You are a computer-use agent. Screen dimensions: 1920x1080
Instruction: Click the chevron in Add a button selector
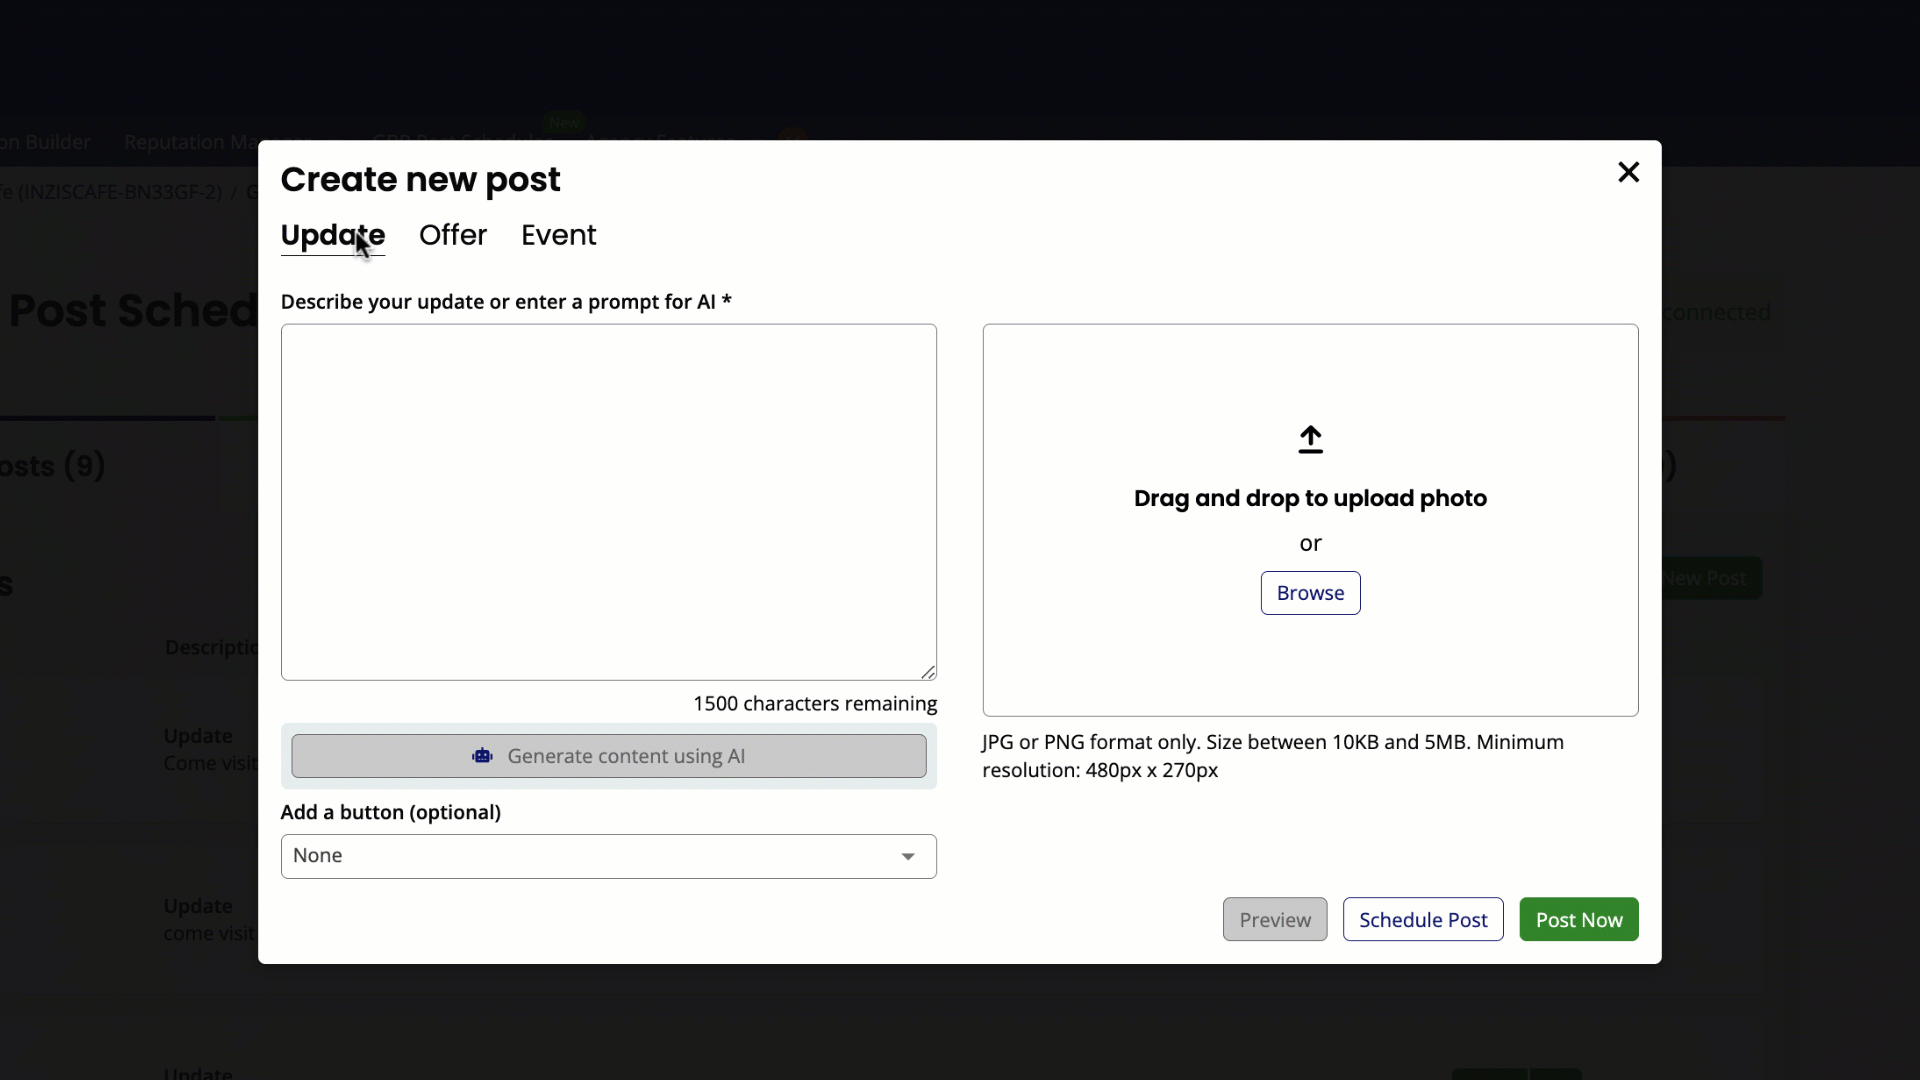pyautogui.click(x=907, y=856)
